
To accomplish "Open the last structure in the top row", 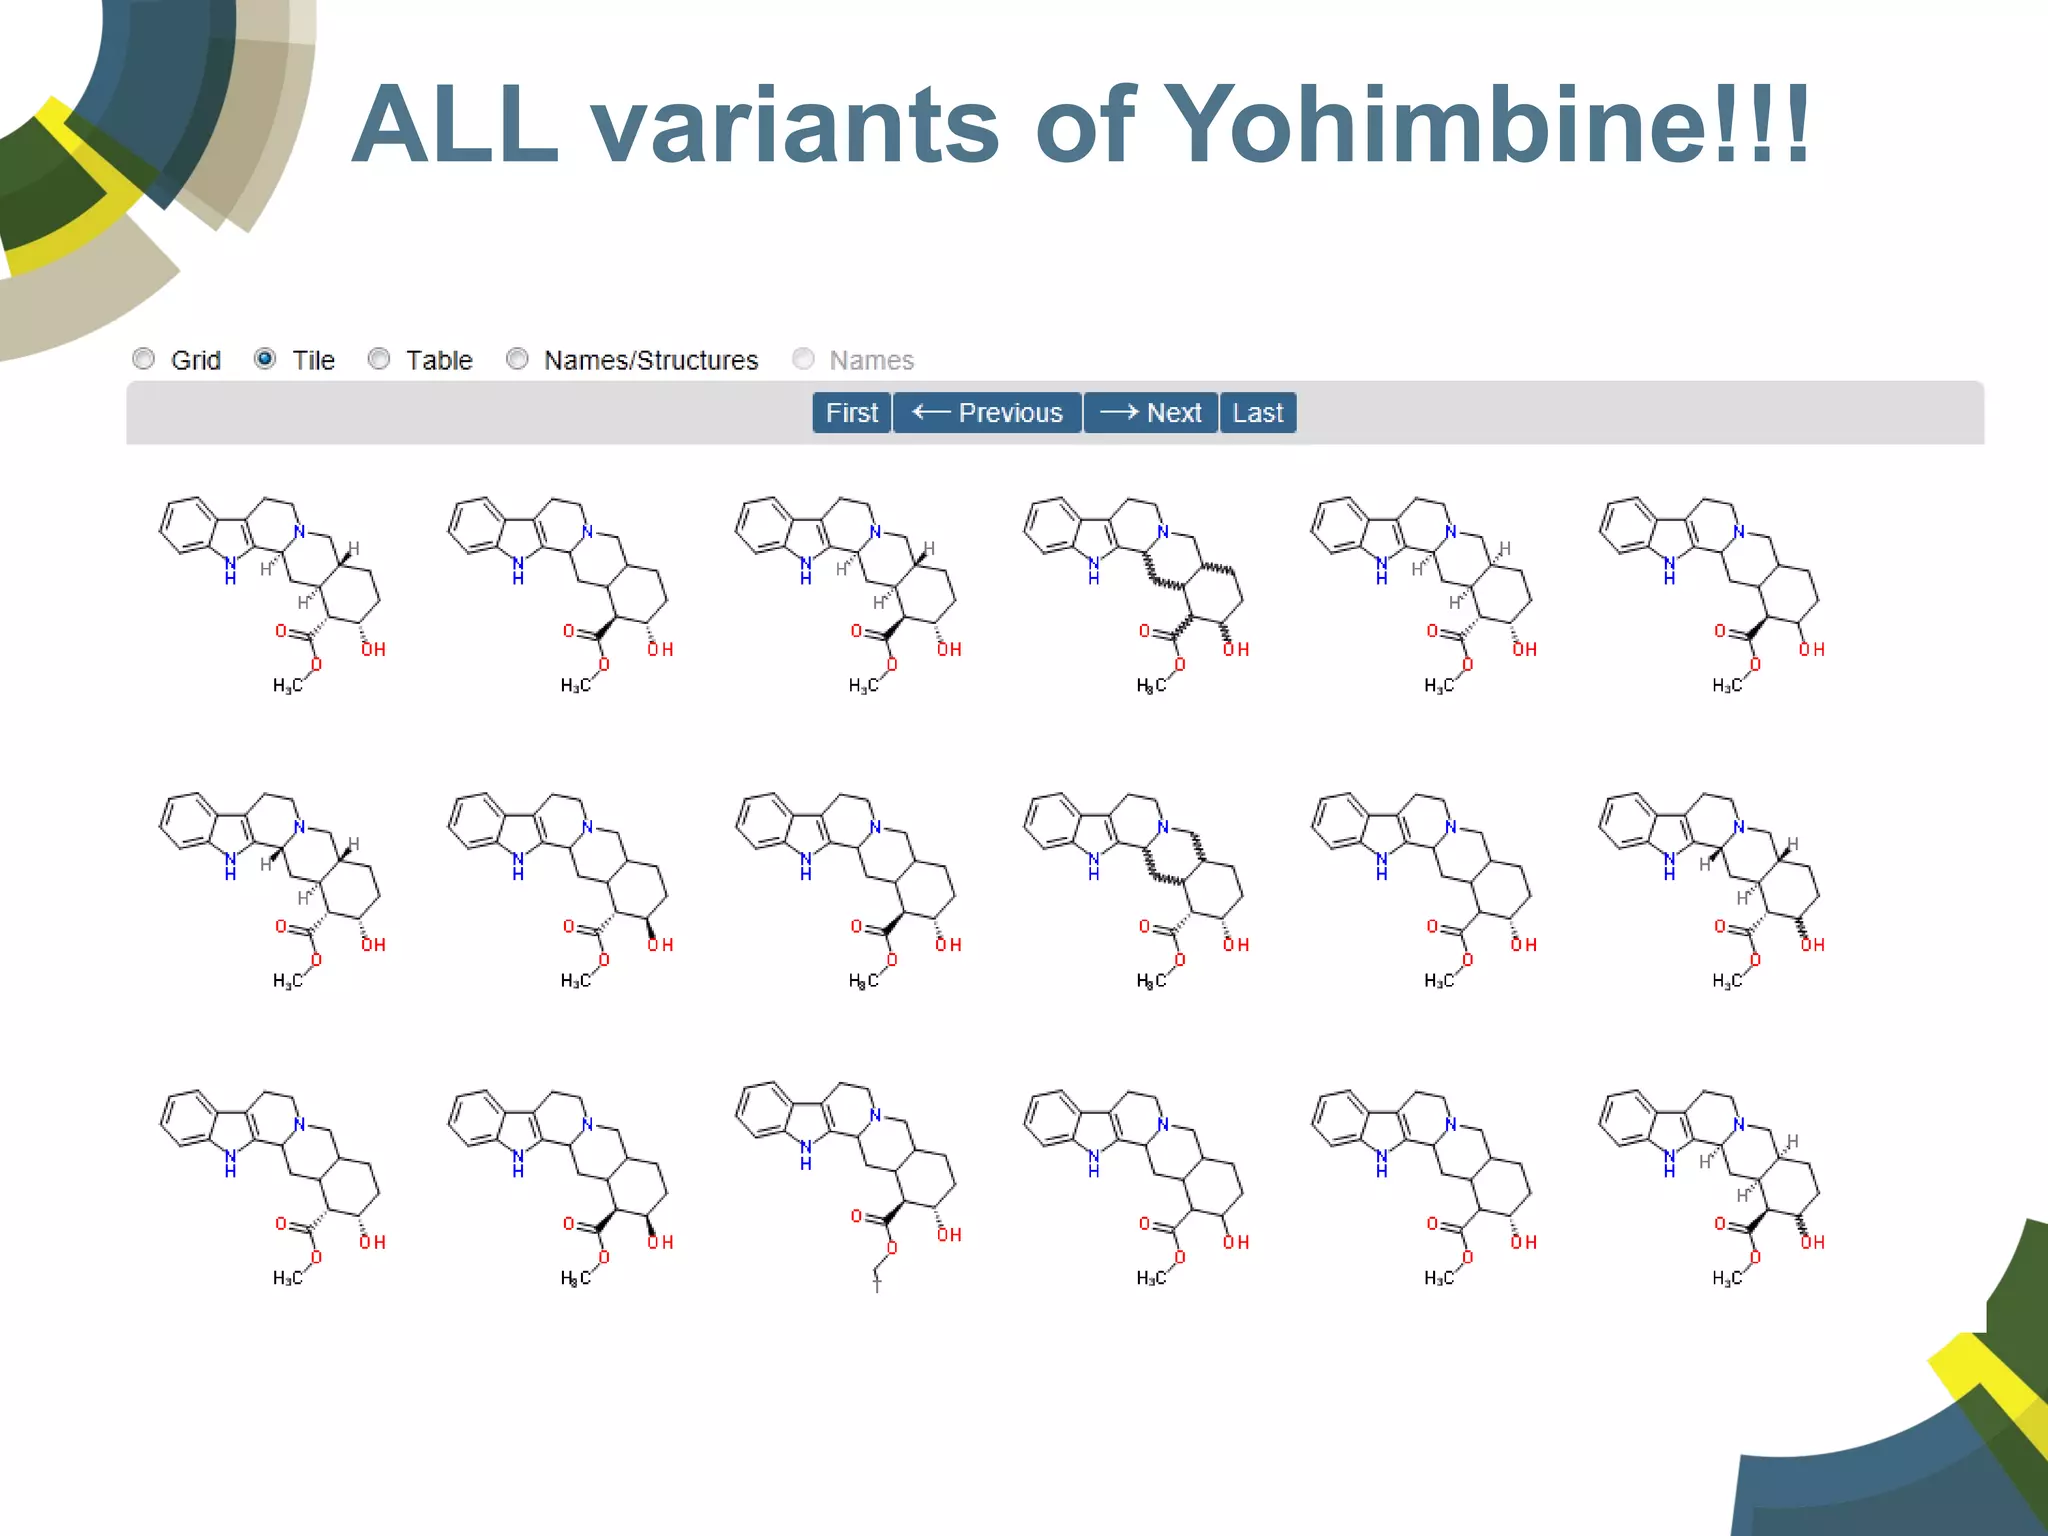I will pos(1712,595).
